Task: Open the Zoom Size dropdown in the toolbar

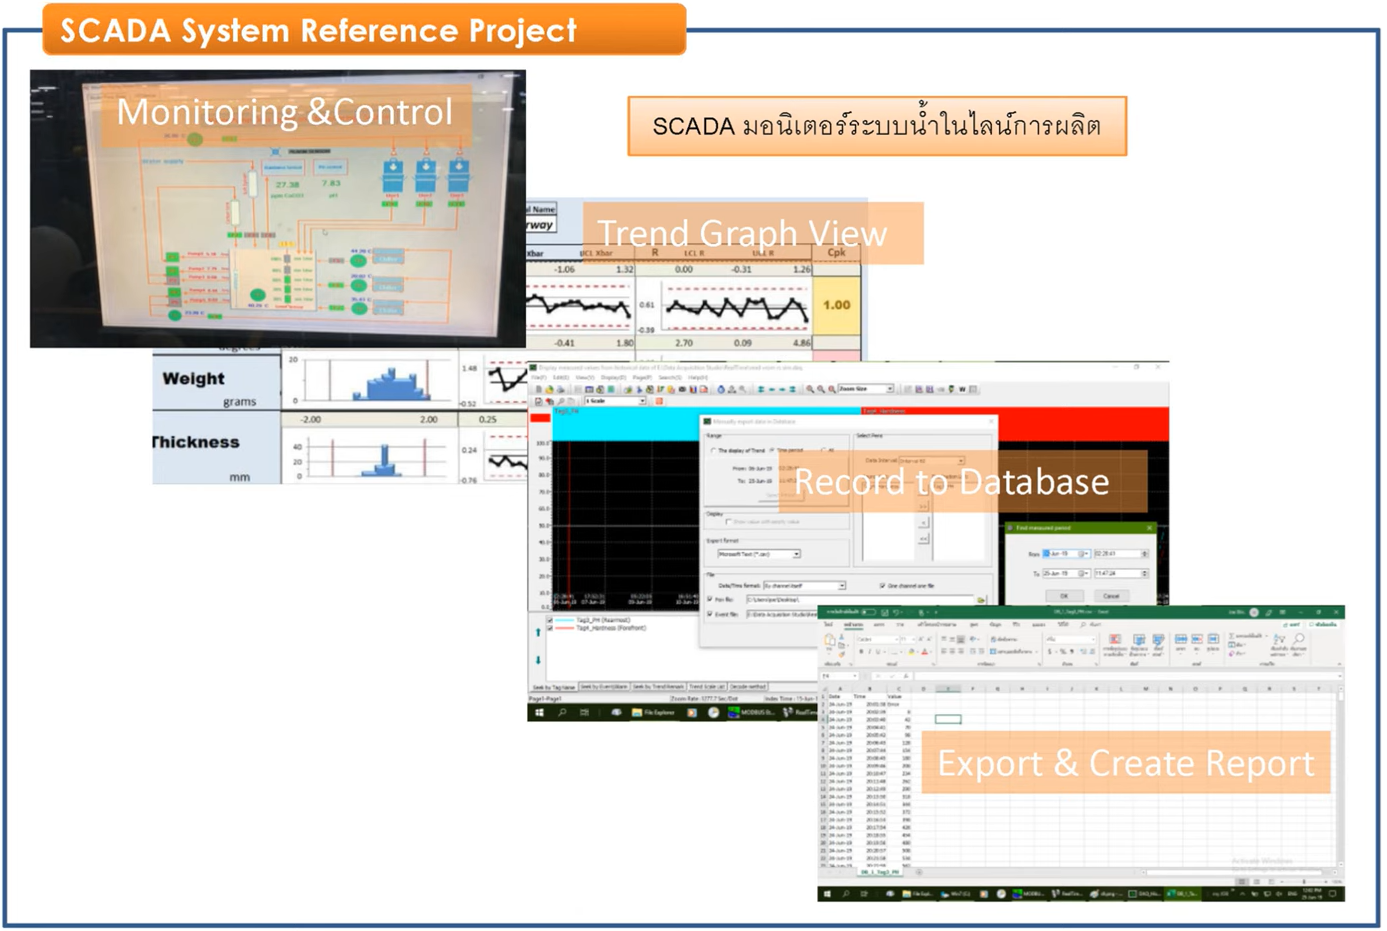Action: [x=889, y=389]
